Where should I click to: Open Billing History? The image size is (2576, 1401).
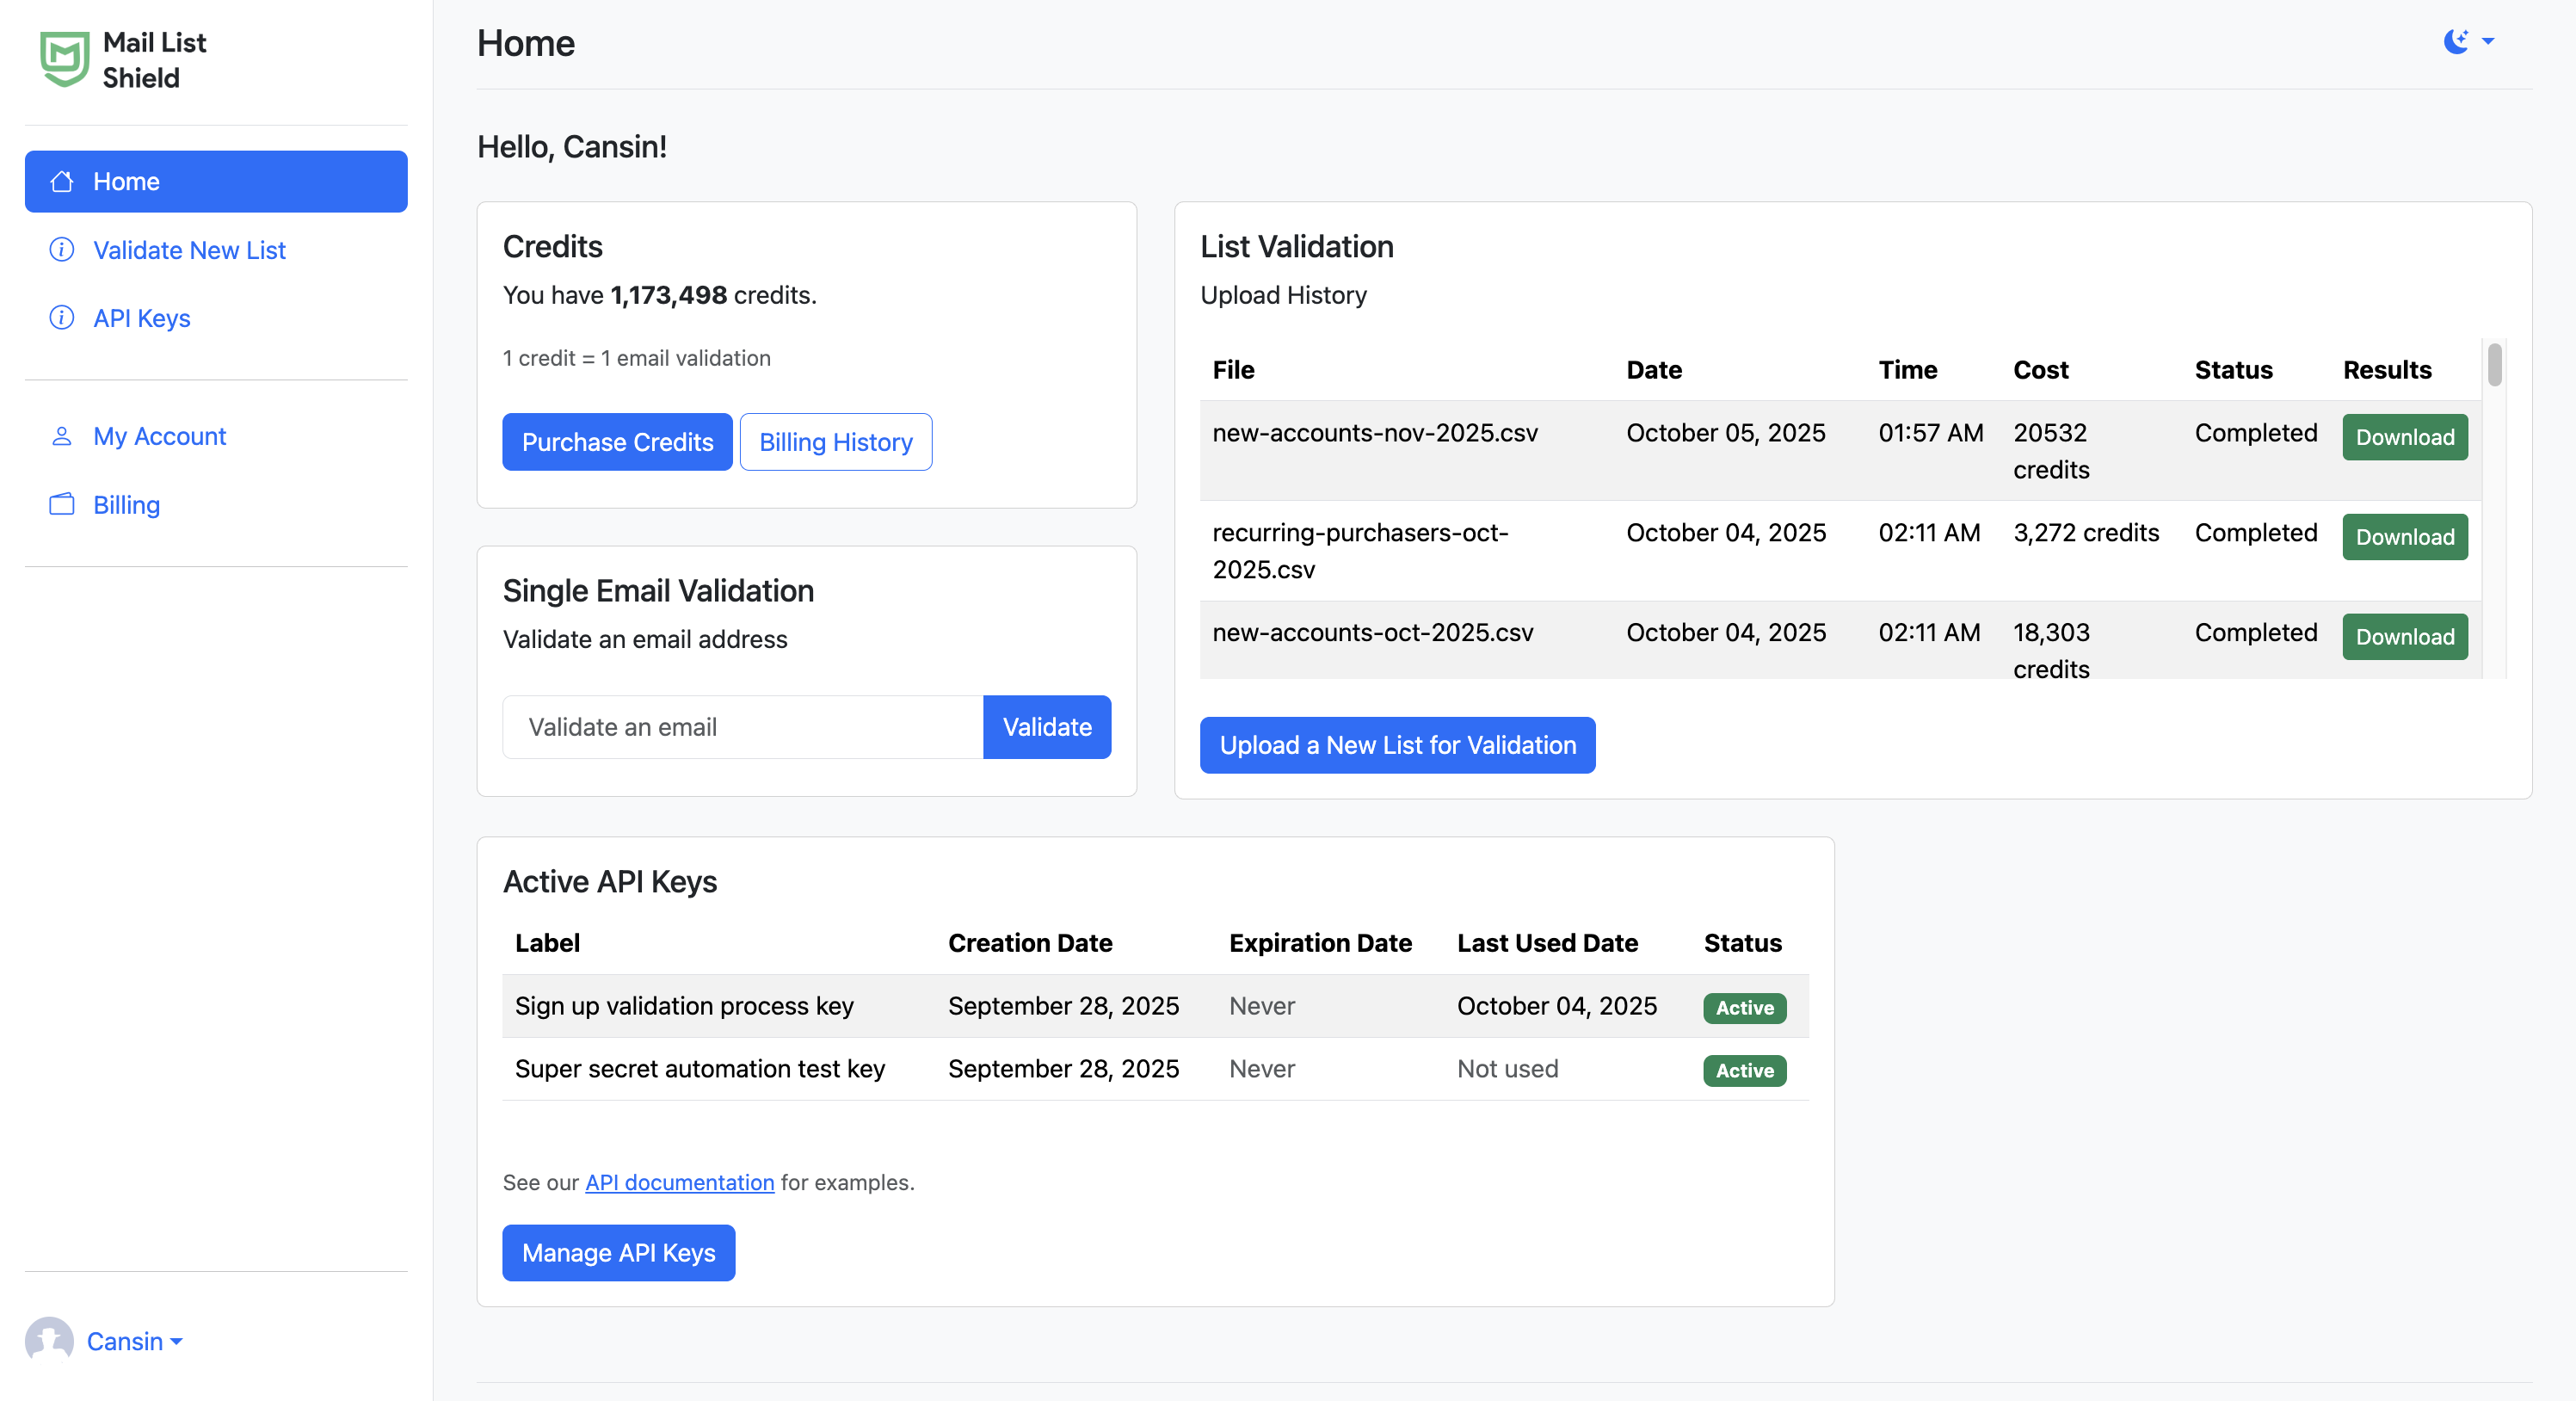coord(835,442)
